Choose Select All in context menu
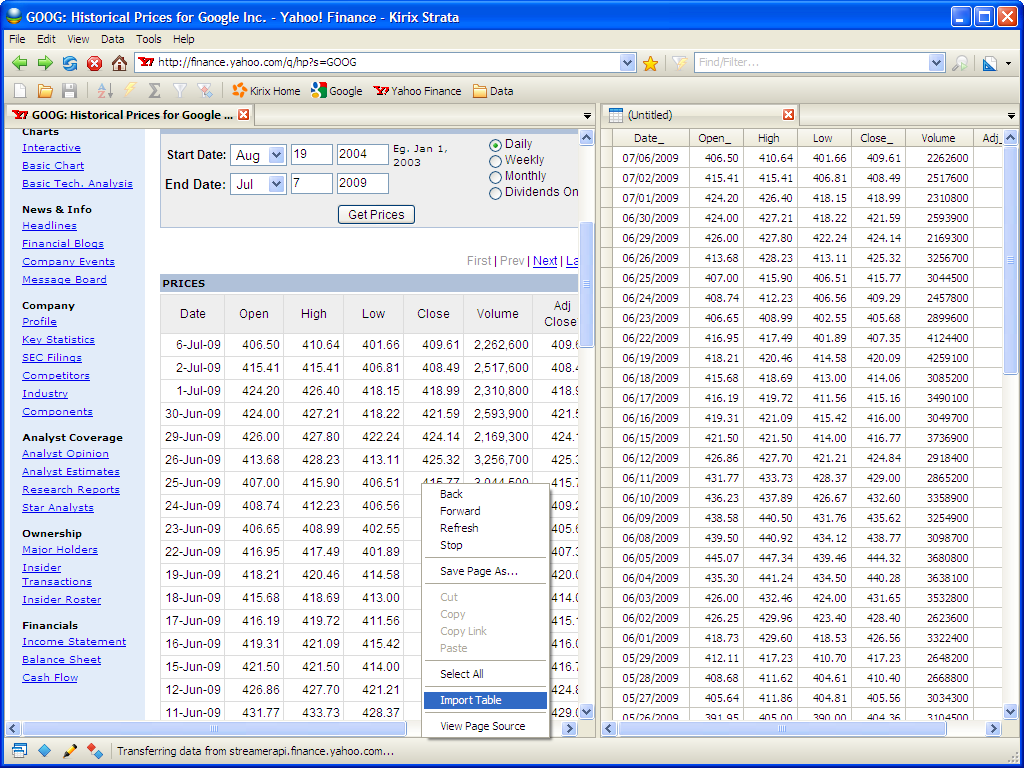The image size is (1024, 768). coord(485,674)
